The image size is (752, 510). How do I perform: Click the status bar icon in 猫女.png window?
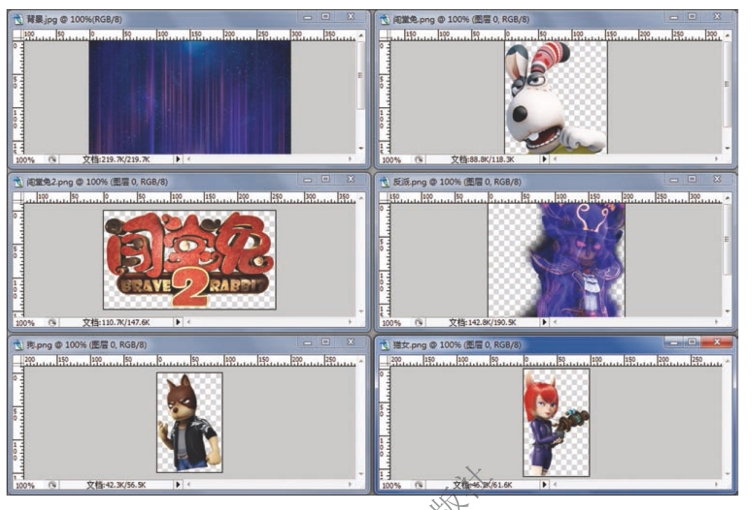point(418,485)
